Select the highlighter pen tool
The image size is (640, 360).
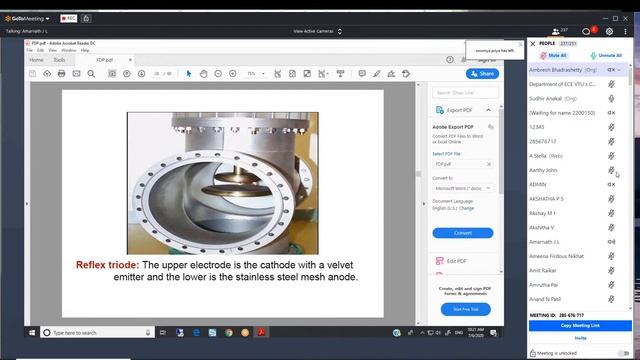(x=376, y=74)
